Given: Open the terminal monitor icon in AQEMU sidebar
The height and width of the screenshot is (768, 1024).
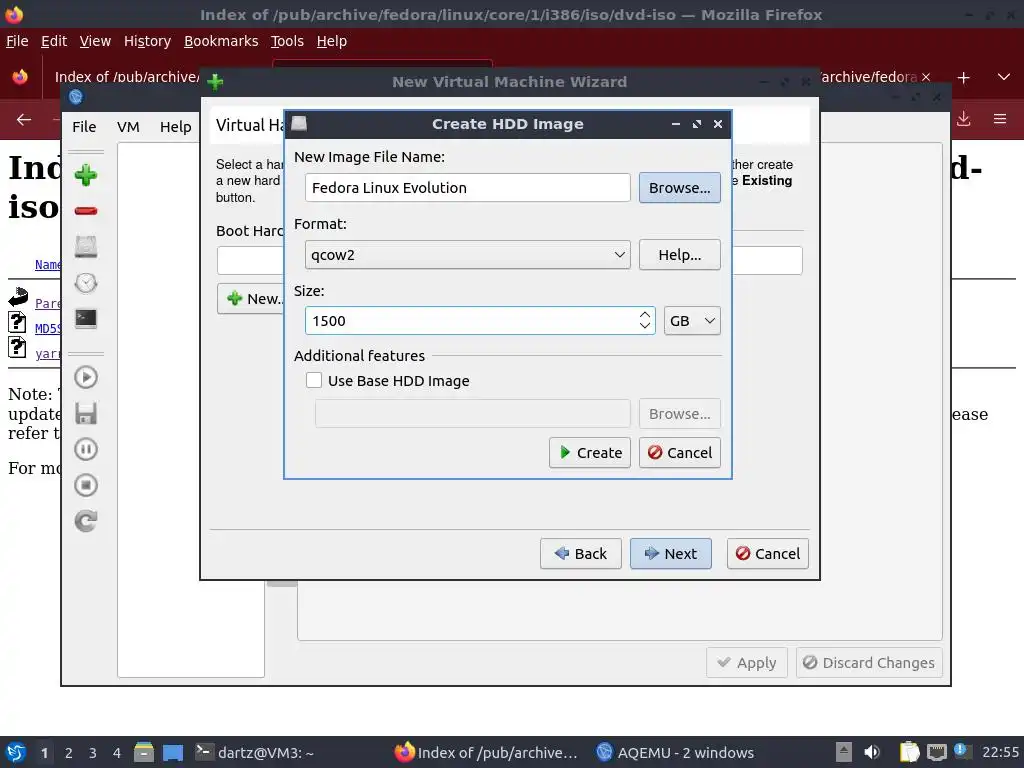Looking at the screenshot, I should point(86,318).
